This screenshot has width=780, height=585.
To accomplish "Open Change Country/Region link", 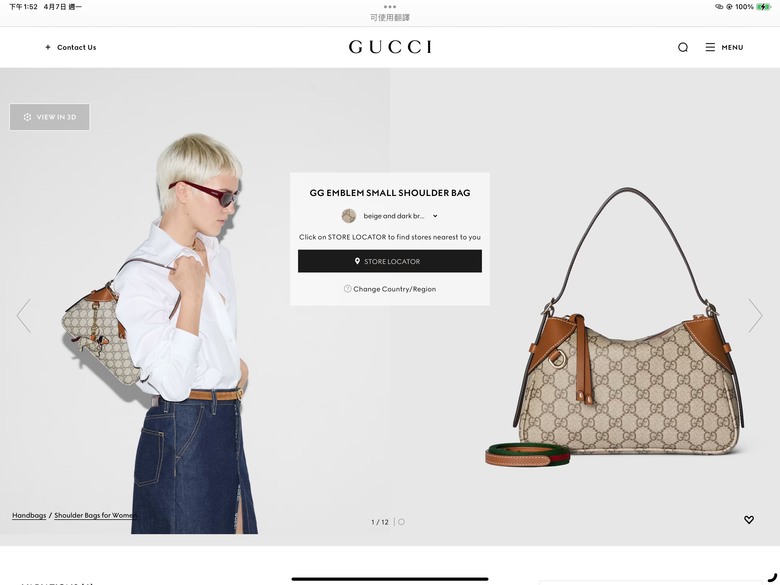I will (394, 289).
